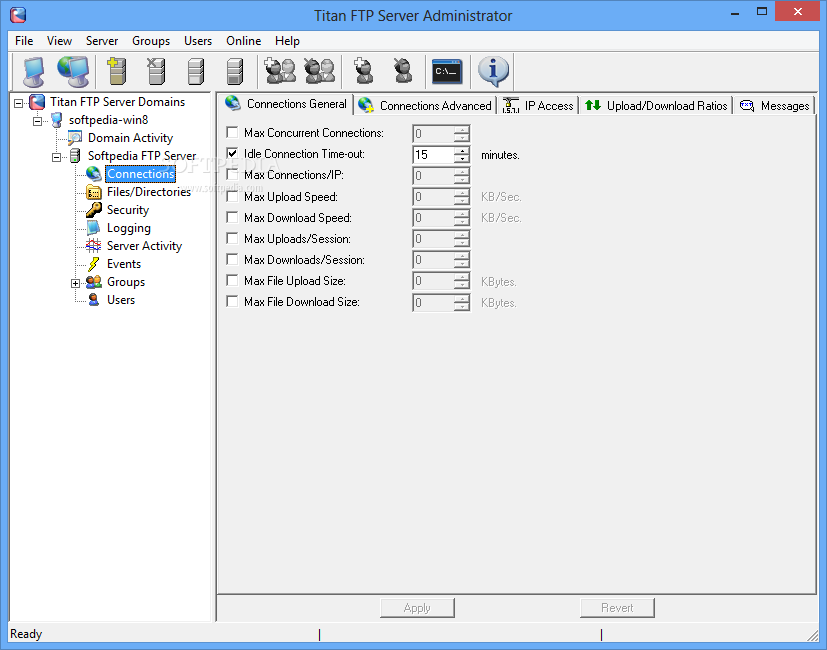827x650 pixels.
Task: Collapse the Titan FTP Server Domains node
Action: click(x=18, y=103)
